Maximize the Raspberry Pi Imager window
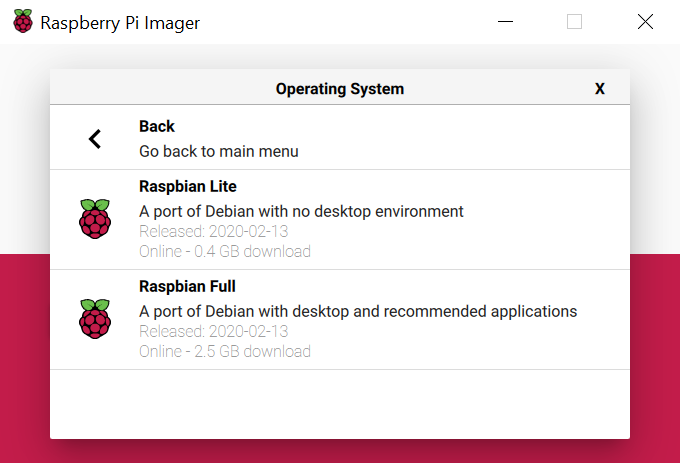Image resolution: width=680 pixels, height=463 pixels. pos(575,21)
